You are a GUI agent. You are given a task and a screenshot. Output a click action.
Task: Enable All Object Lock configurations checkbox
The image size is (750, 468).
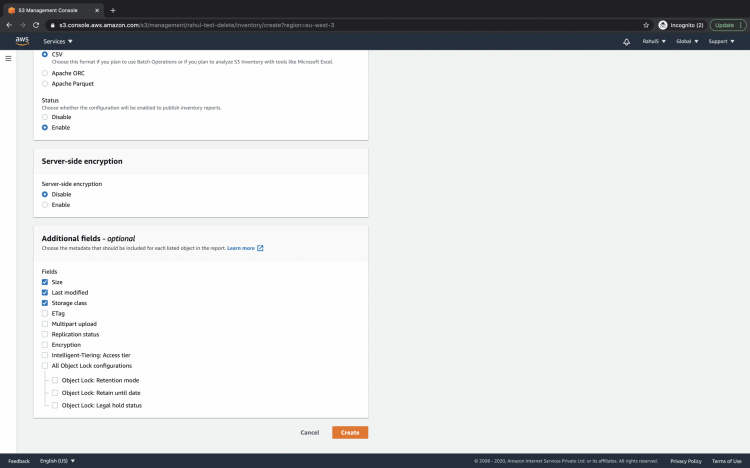pos(44,366)
